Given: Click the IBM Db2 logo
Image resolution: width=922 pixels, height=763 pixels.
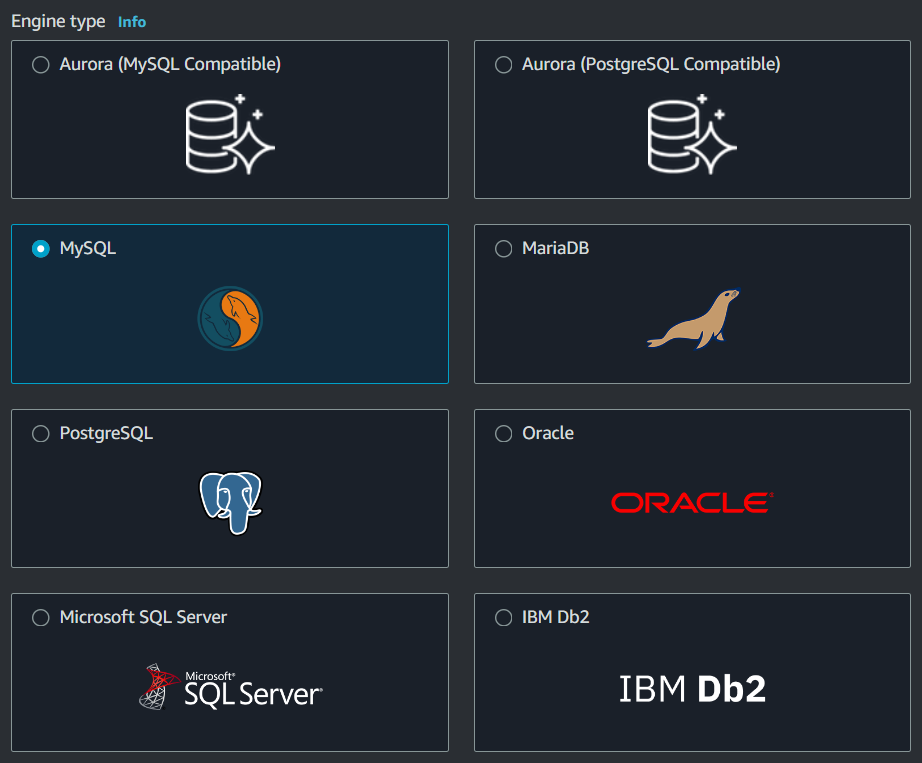Looking at the screenshot, I should [x=692, y=688].
